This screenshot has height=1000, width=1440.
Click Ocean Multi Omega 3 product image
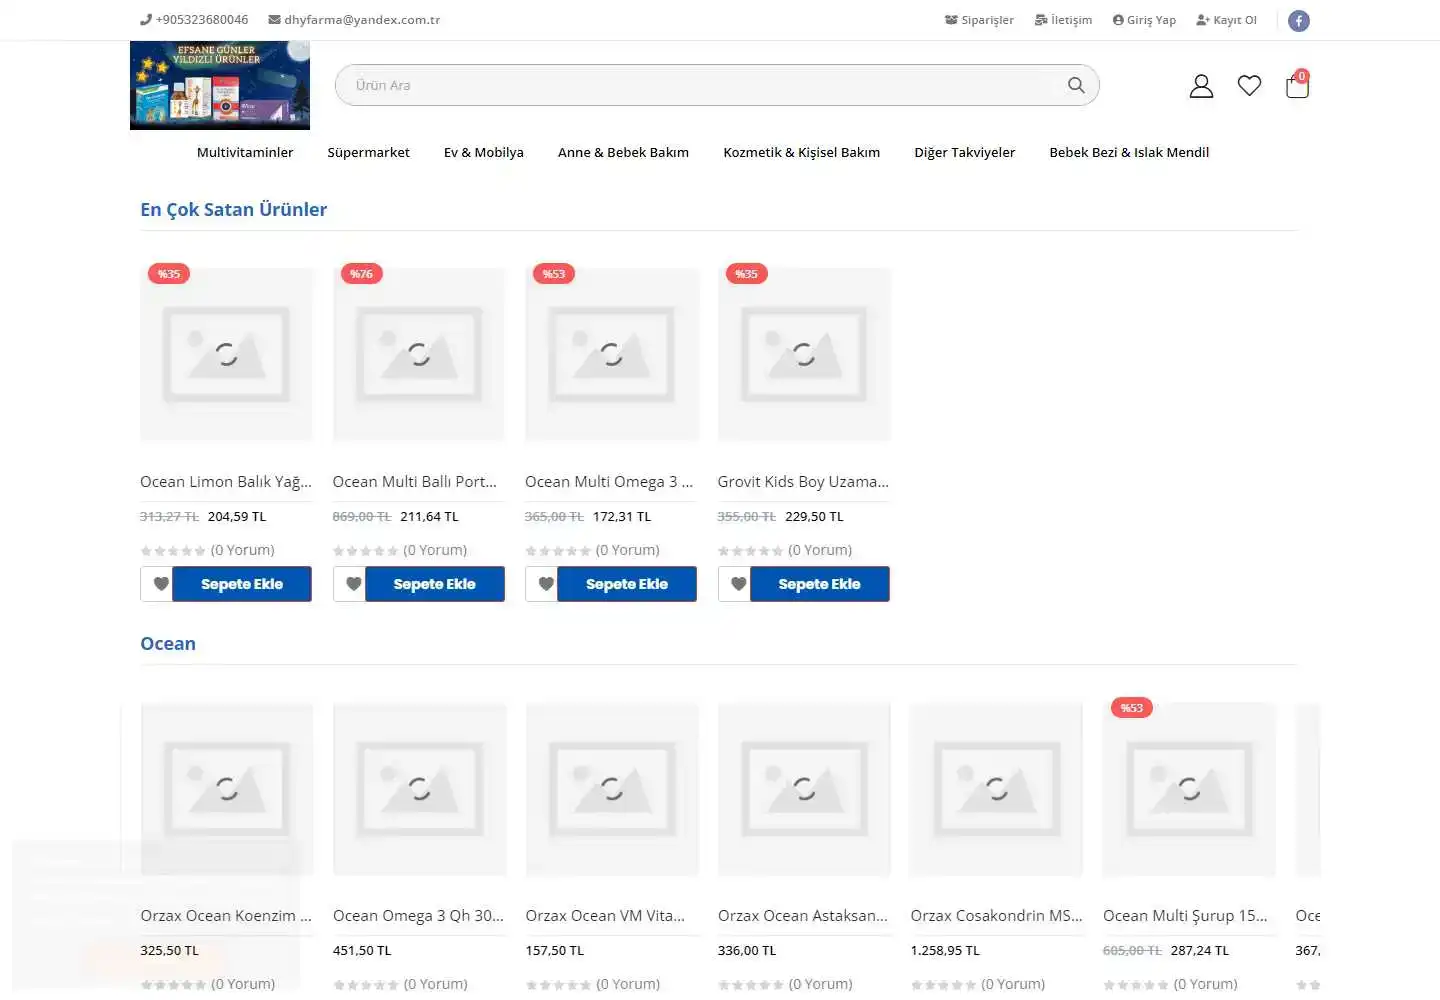(611, 354)
